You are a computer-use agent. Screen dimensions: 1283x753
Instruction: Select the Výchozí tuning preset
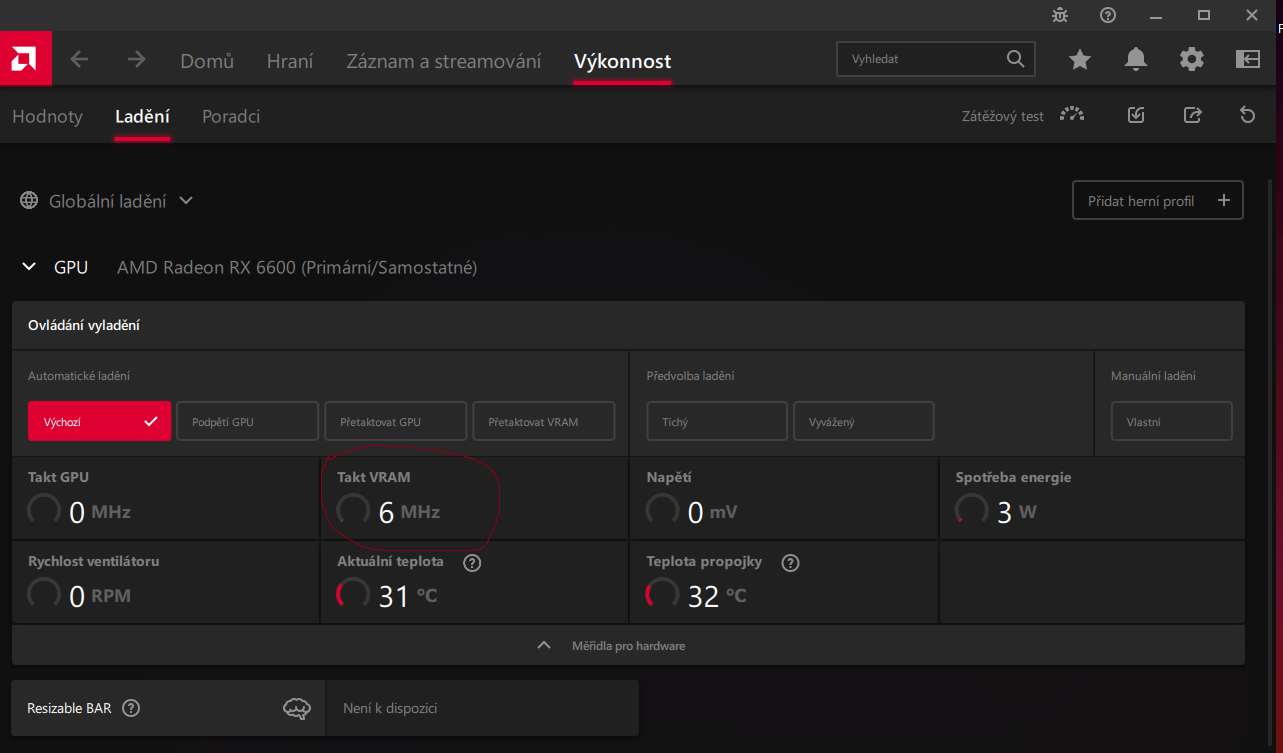tap(99, 422)
